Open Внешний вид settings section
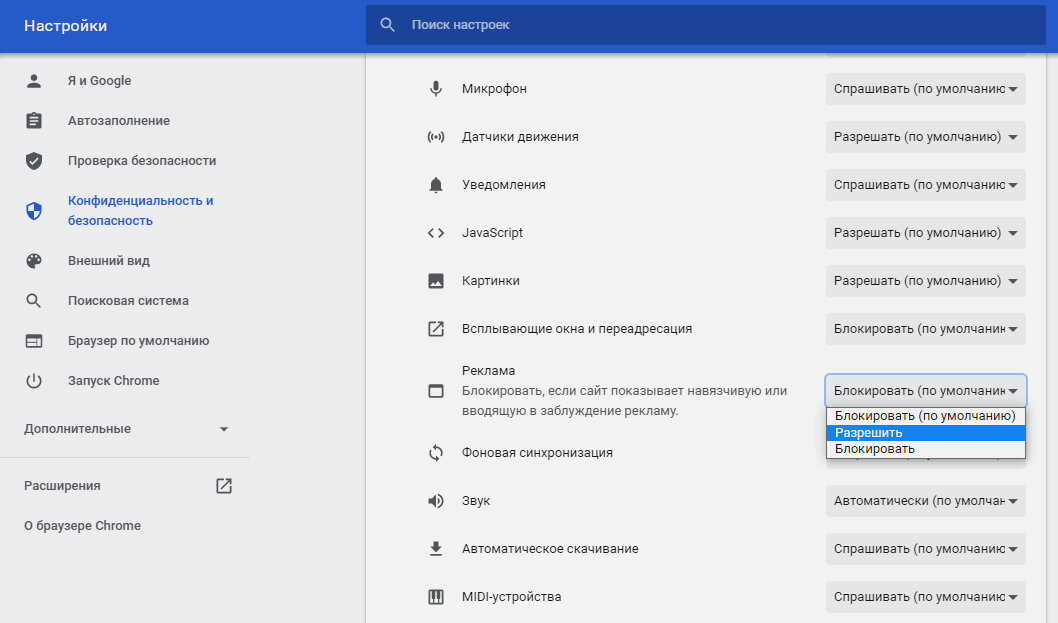Image resolution: width=1058 pixels, height=623 pixels. tap(109, 261)
